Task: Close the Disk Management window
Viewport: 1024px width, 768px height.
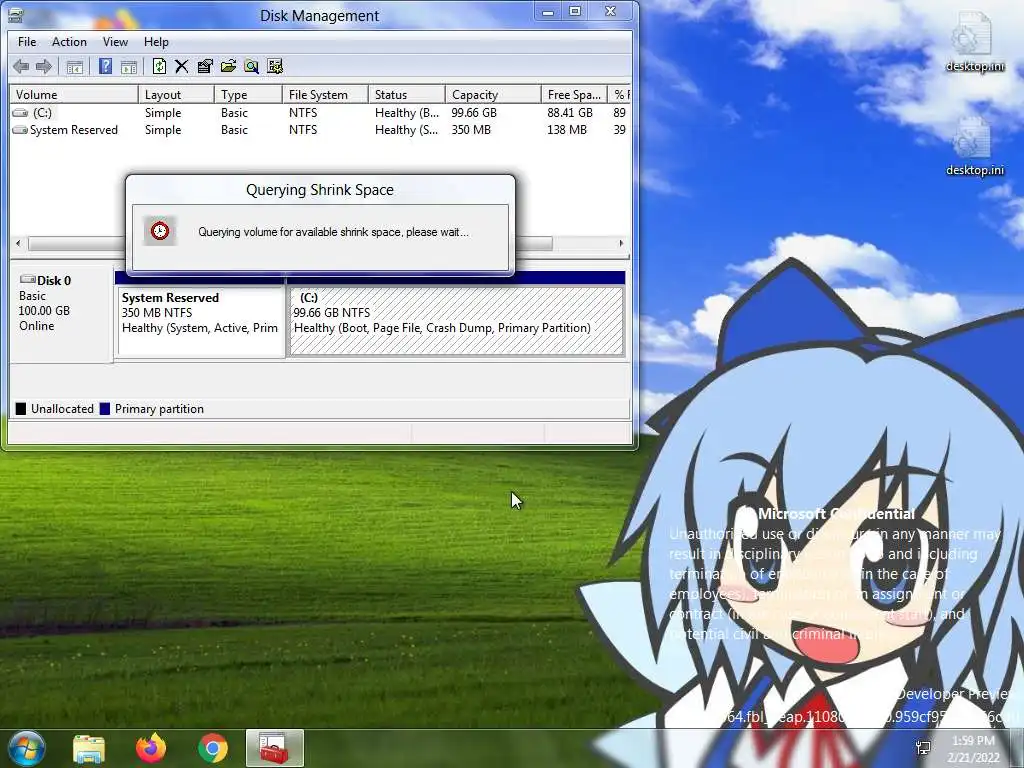Action: (x=611, y=11)
